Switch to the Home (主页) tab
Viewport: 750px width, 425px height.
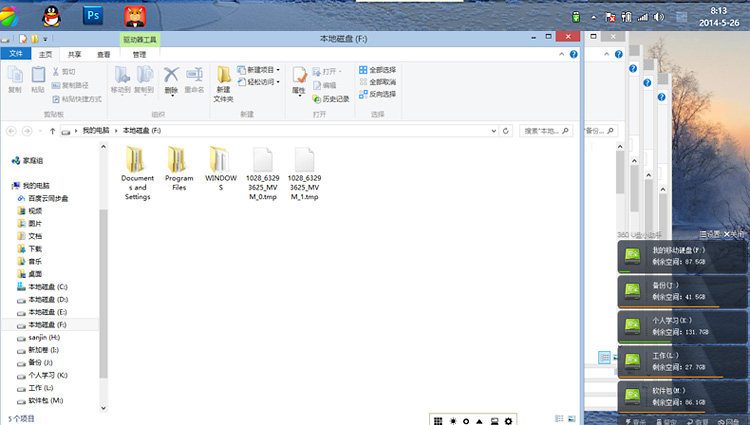pyautogui.click(x=45, y=54)
